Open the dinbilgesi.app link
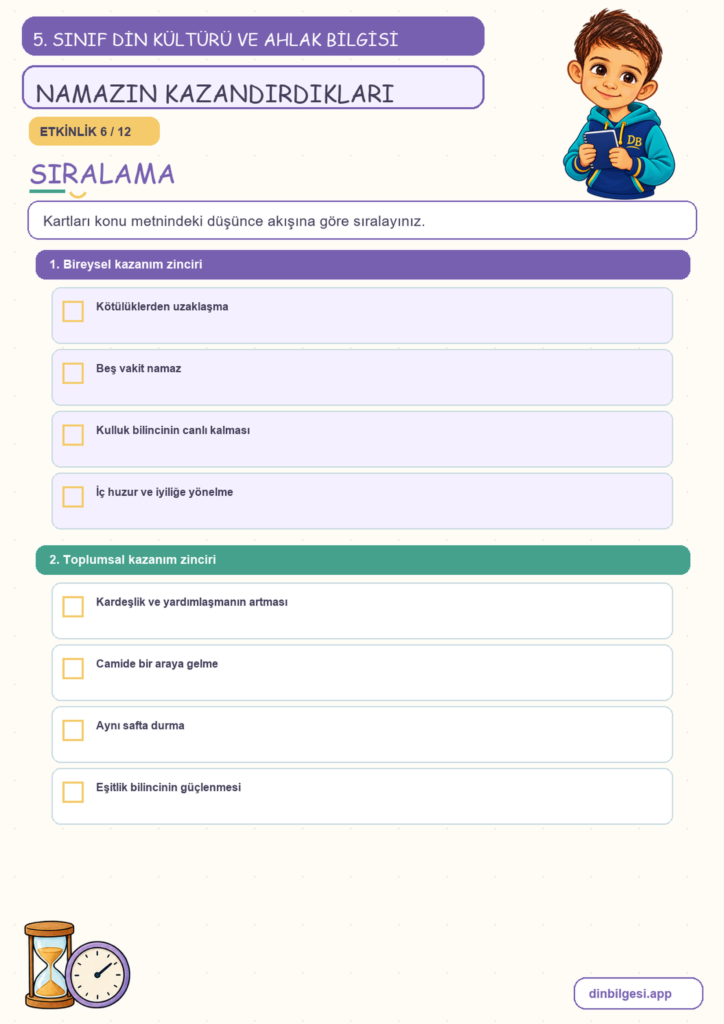The width and height of the screenshot is (724, 1024). click(638, 993)
